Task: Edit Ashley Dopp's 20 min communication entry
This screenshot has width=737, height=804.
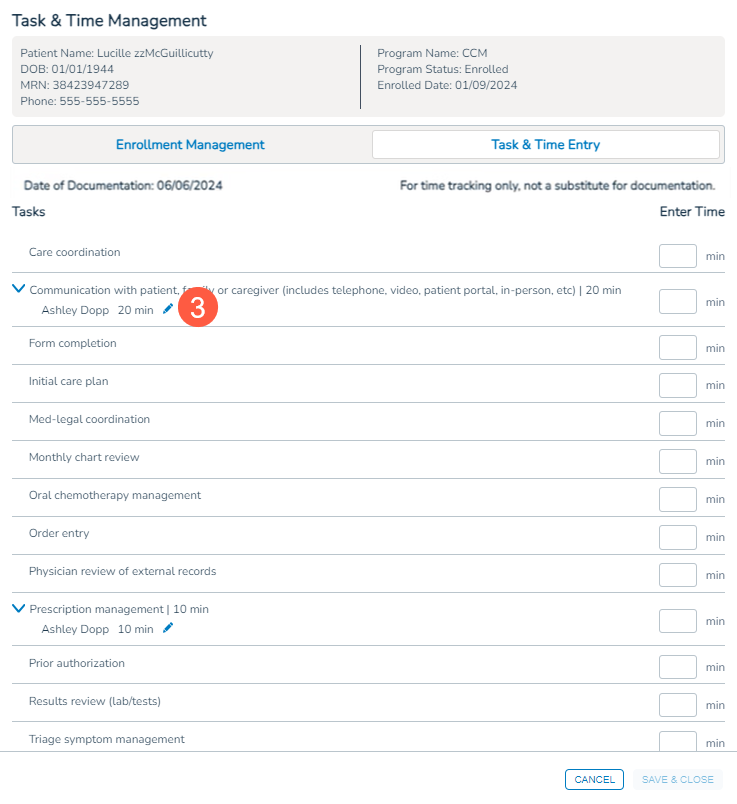Action: coord(168,310)
